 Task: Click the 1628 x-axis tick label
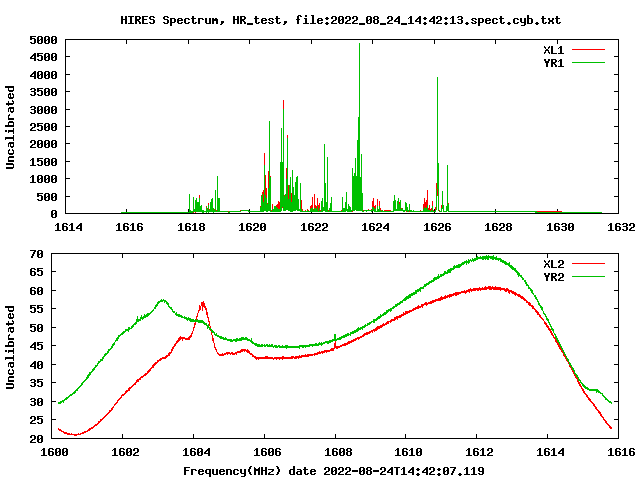498,227
